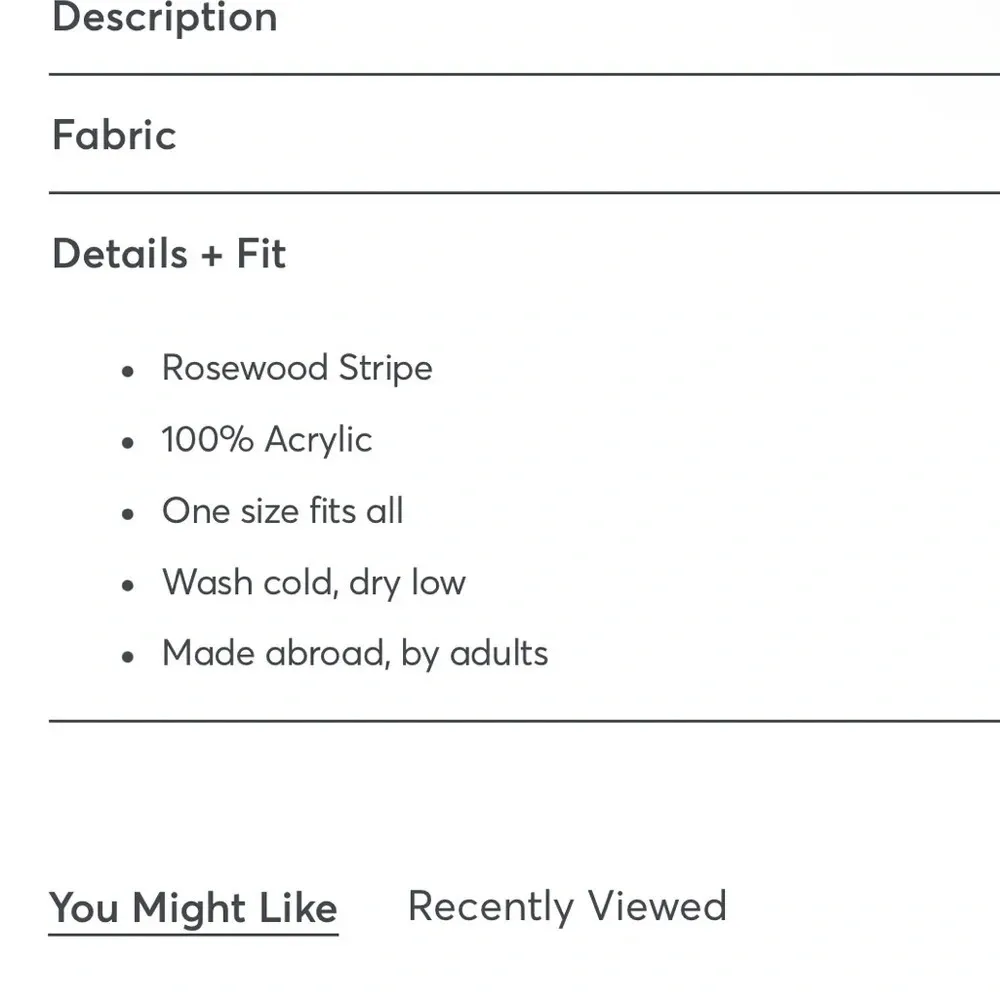Collapse the Details + Fit section

pyautogui.click(x=169, y=254)
